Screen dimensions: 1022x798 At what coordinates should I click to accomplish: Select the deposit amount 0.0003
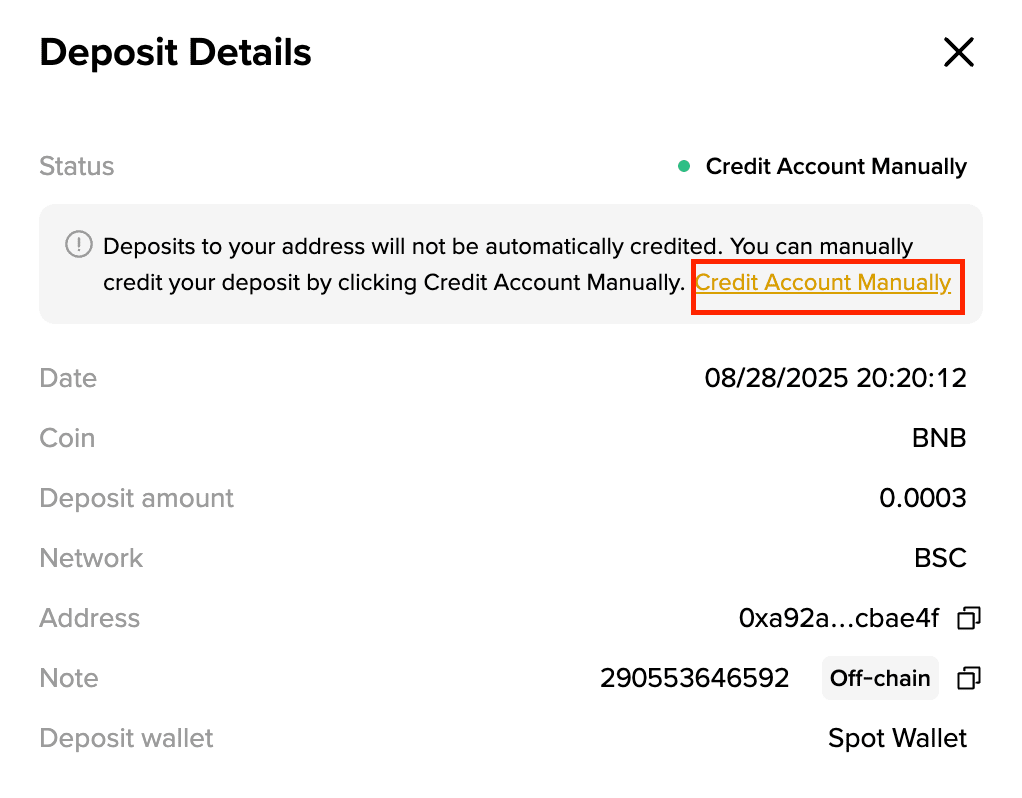(922, 499)
